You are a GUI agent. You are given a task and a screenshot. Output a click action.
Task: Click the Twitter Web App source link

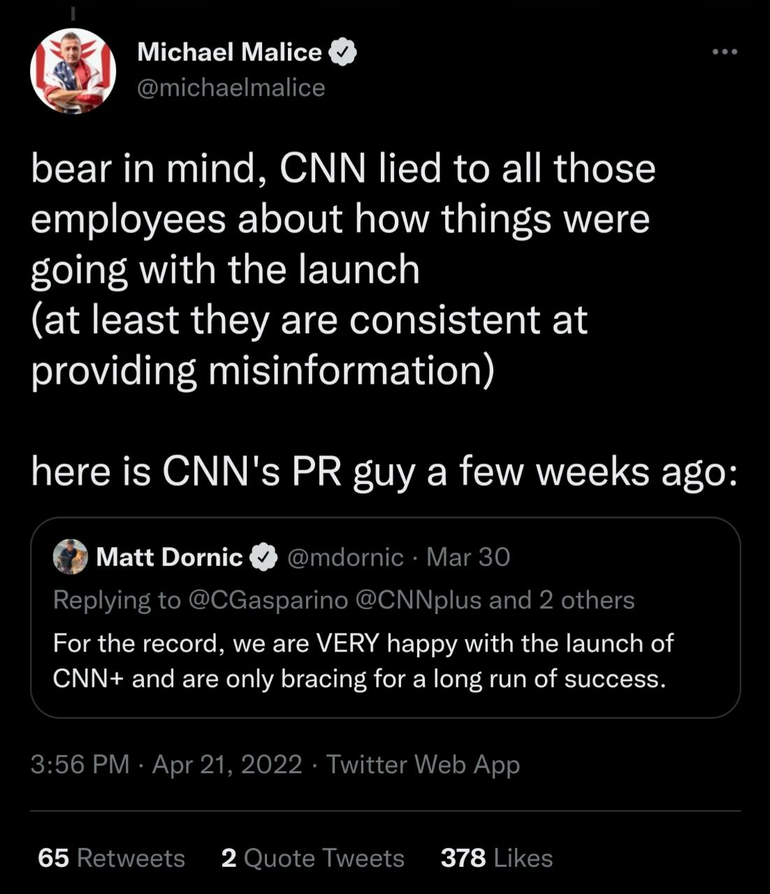423,765
